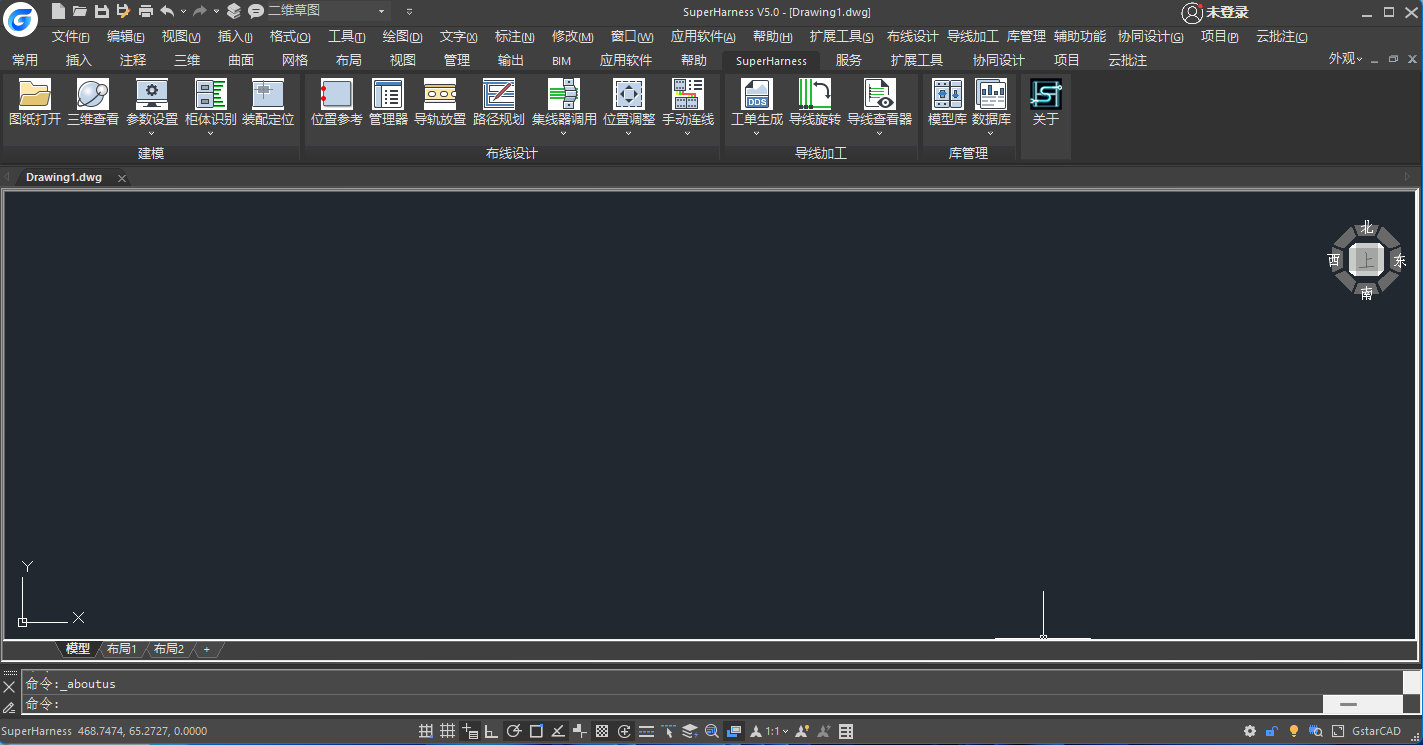
Task: Open quick access toolbar customize dropdown
Action: tap(410, 11)
